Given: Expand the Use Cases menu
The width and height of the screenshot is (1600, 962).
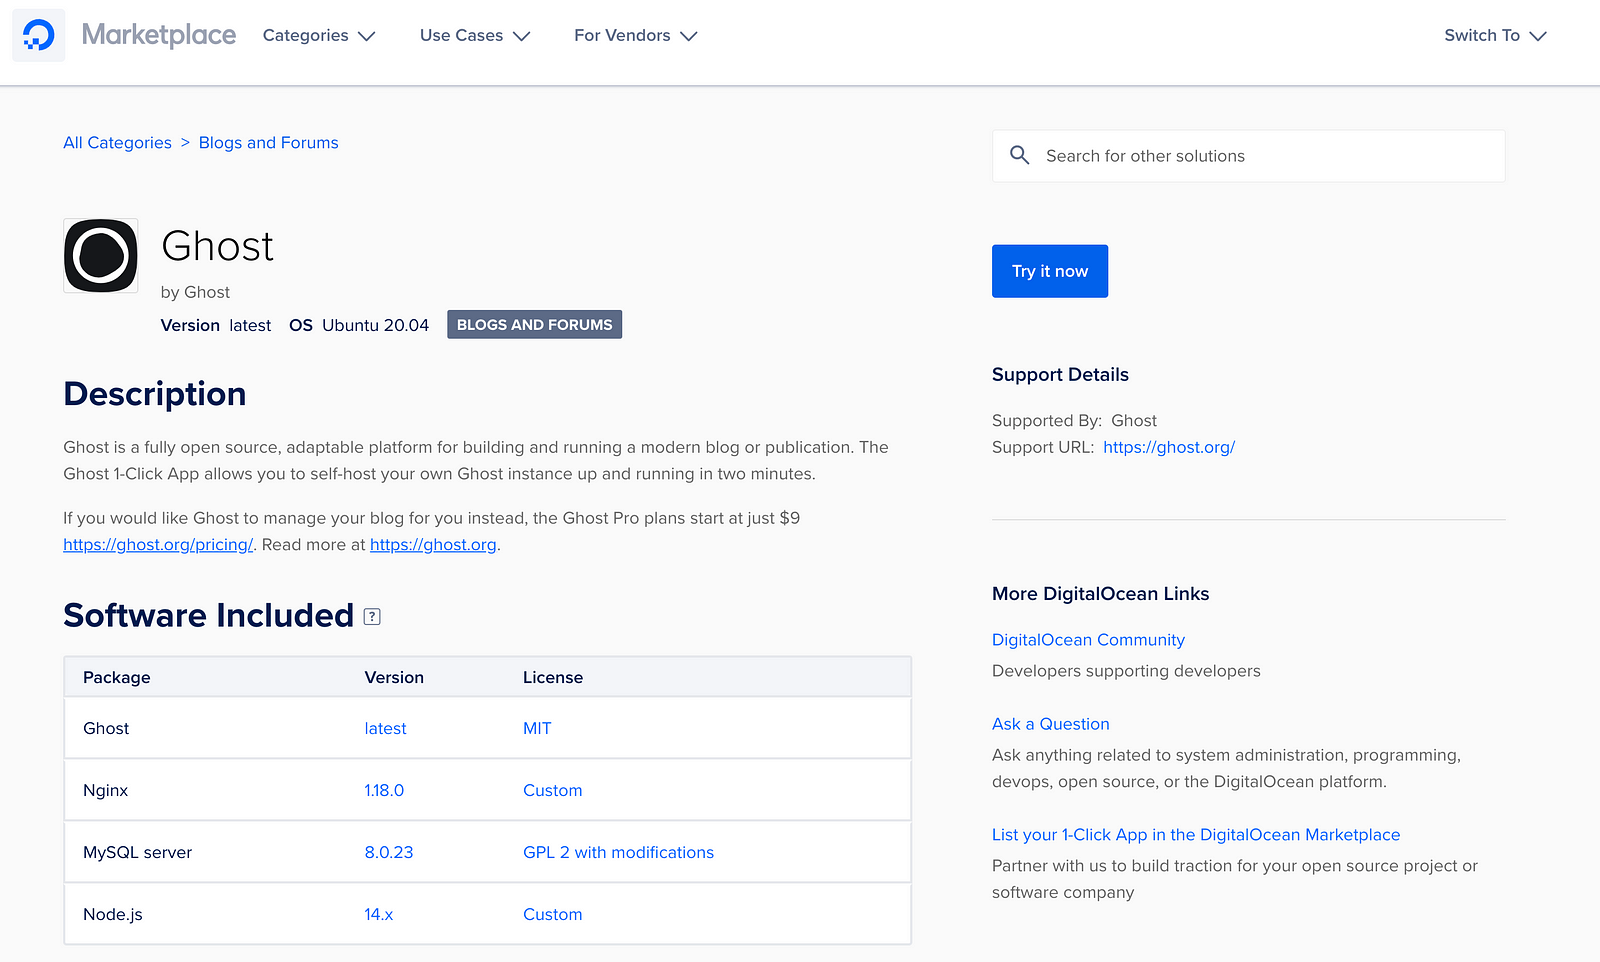Looking at the screenshot, I should 475,36.
